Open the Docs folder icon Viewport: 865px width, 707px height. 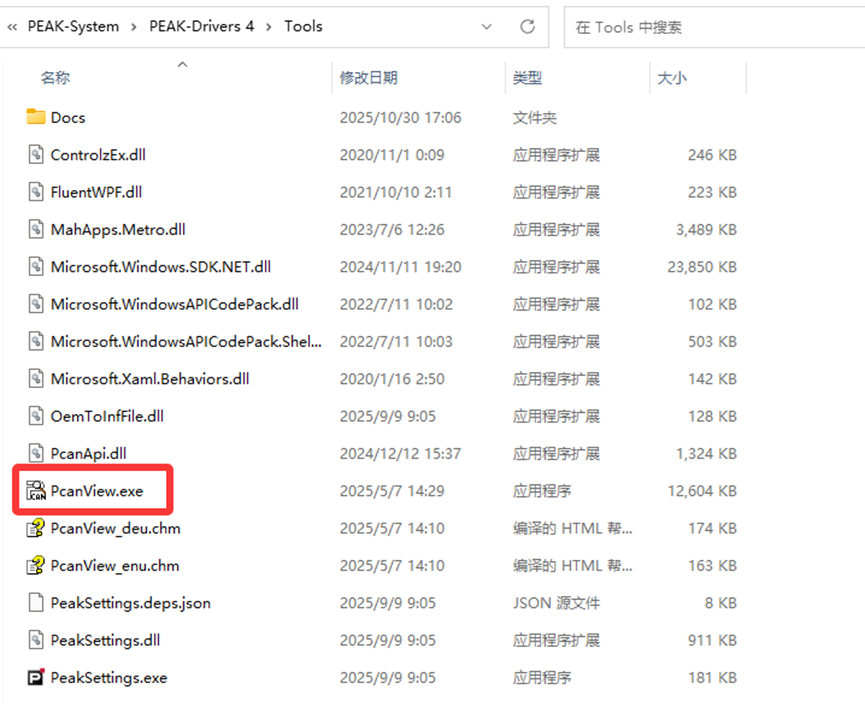pyautogui.click(x=36, y=117)
